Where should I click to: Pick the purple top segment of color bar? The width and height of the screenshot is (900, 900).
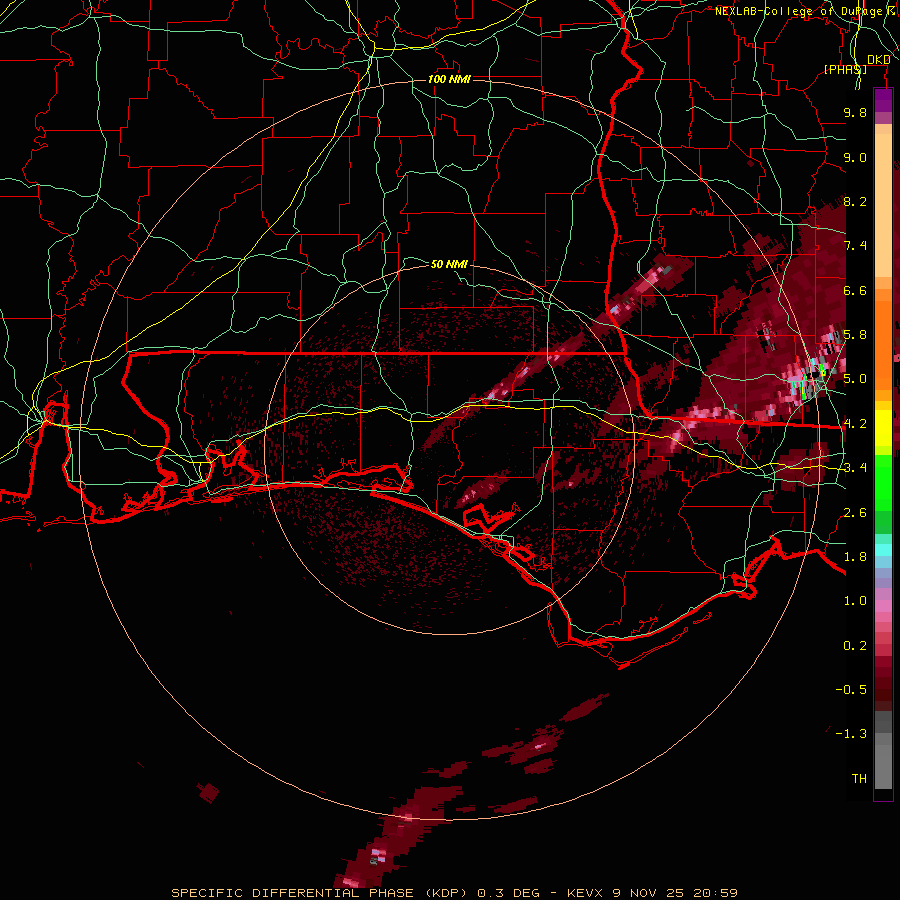pyautogui.click(x=883, y=100)
